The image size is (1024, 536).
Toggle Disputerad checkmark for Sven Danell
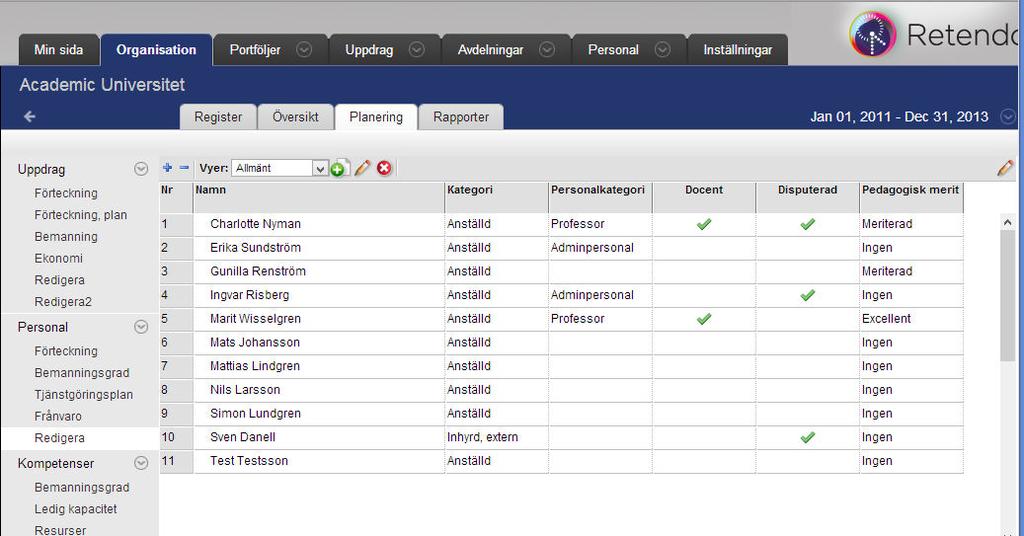click(807, 437)
